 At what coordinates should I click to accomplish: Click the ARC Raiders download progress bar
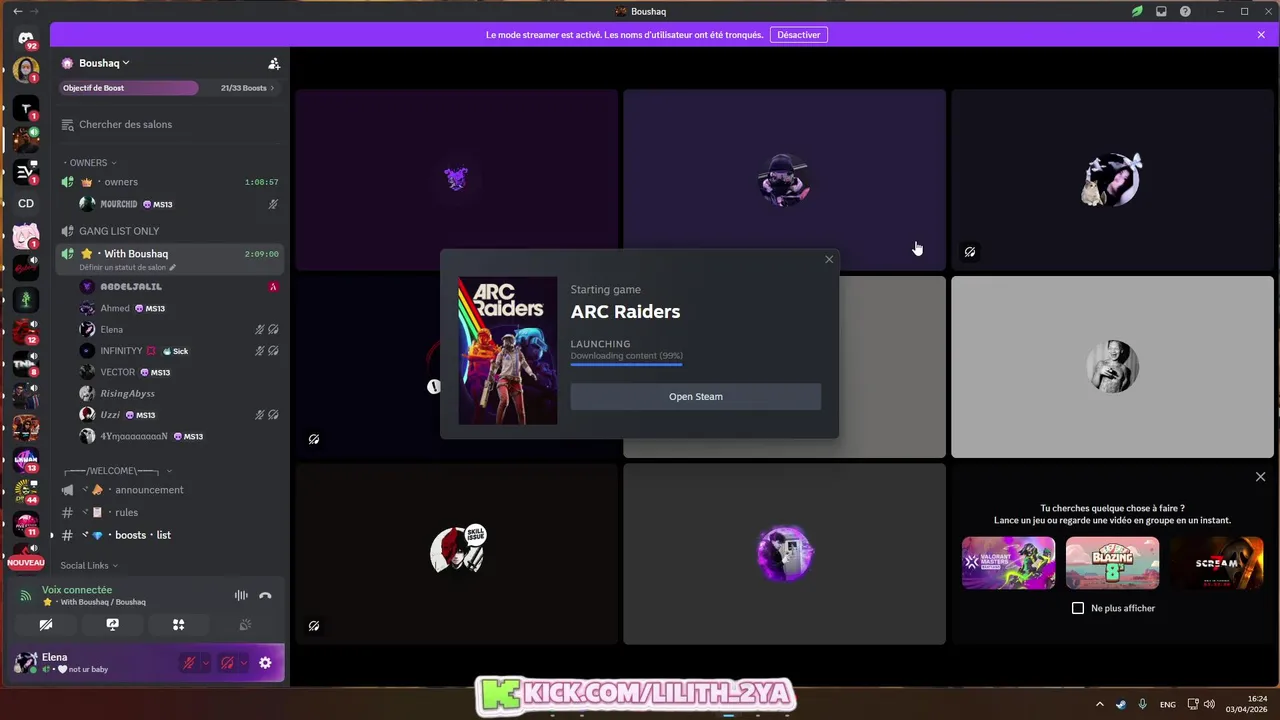point(627,365)
